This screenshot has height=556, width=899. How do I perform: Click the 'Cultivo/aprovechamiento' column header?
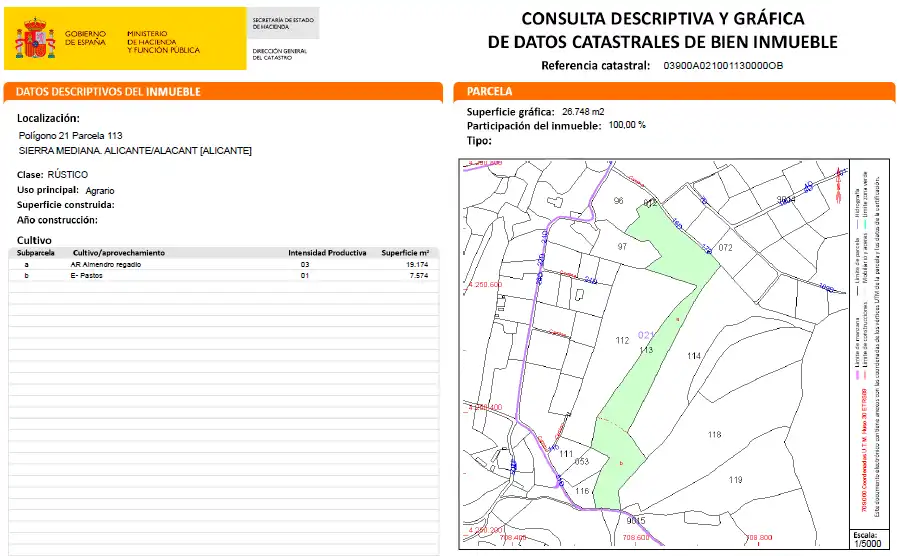click(119, 253)
